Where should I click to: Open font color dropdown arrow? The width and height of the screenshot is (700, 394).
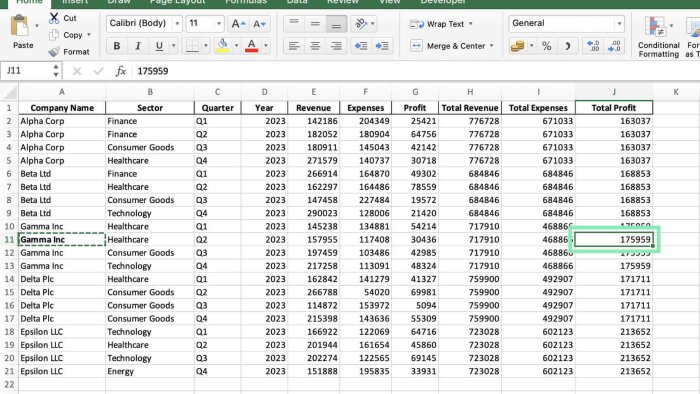click(266, 46)
